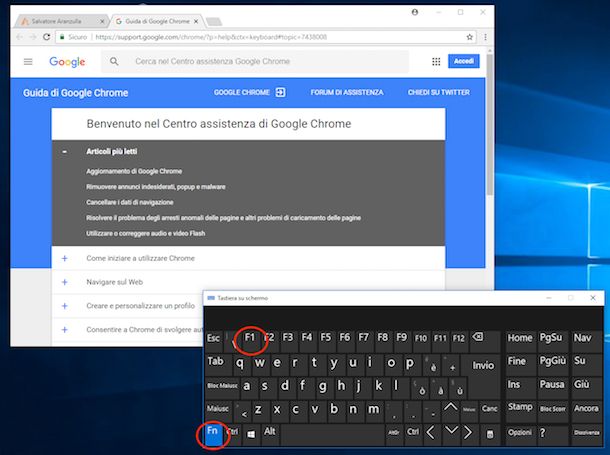Open Rimuovere annunci indesiderati, popup e malware
This screenshot has height=455, width=610.
(x=156, y=187)
